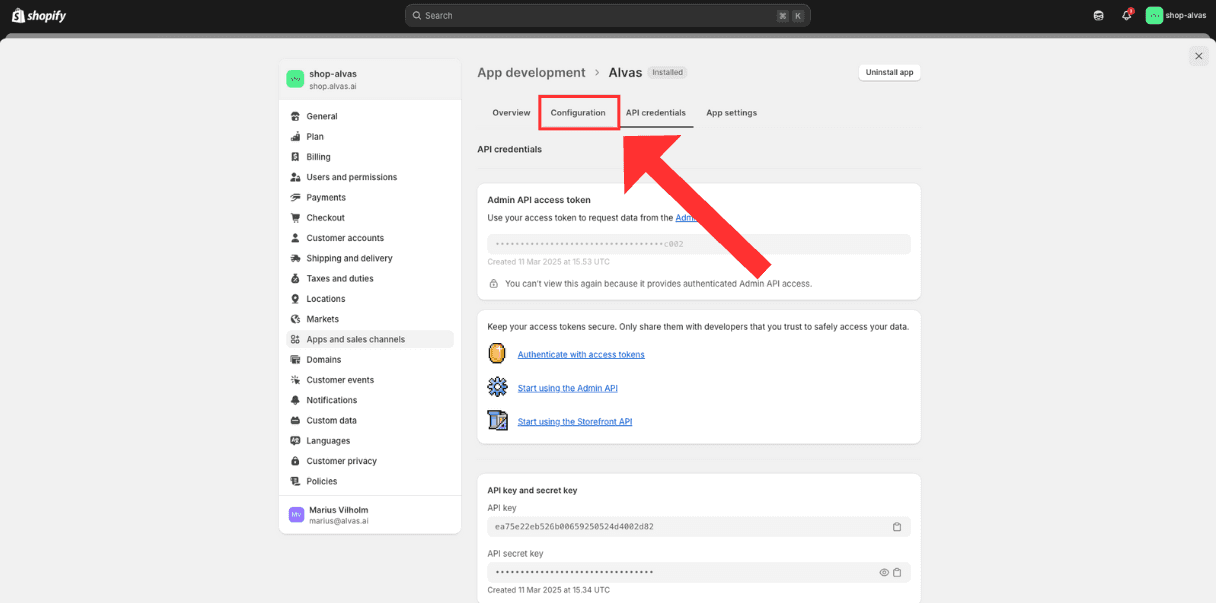Viewport: 1216px width, 603px height.
Task: Reveal the API secret key with the eye icon
Action: click(x=884, y=572)
